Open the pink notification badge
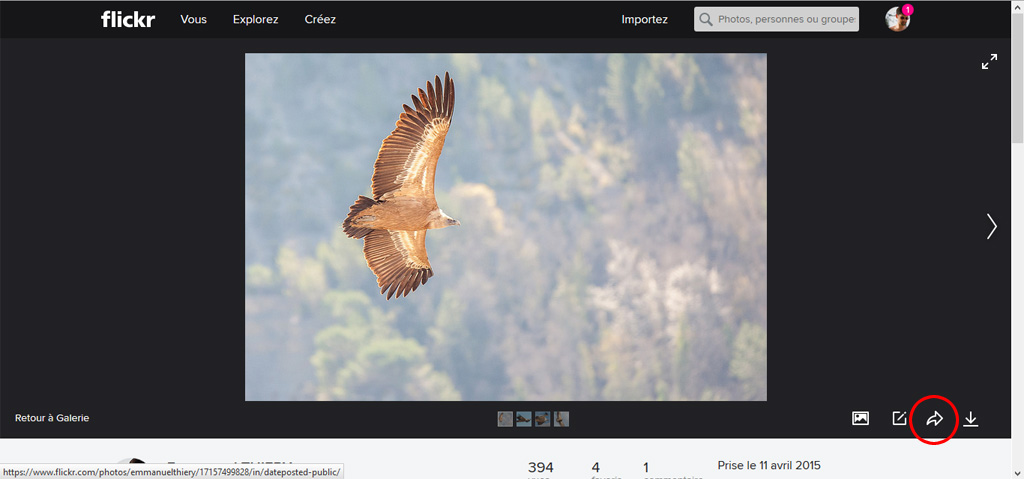The width and height of the screenshot is (1024, 479). pos(907,10)
